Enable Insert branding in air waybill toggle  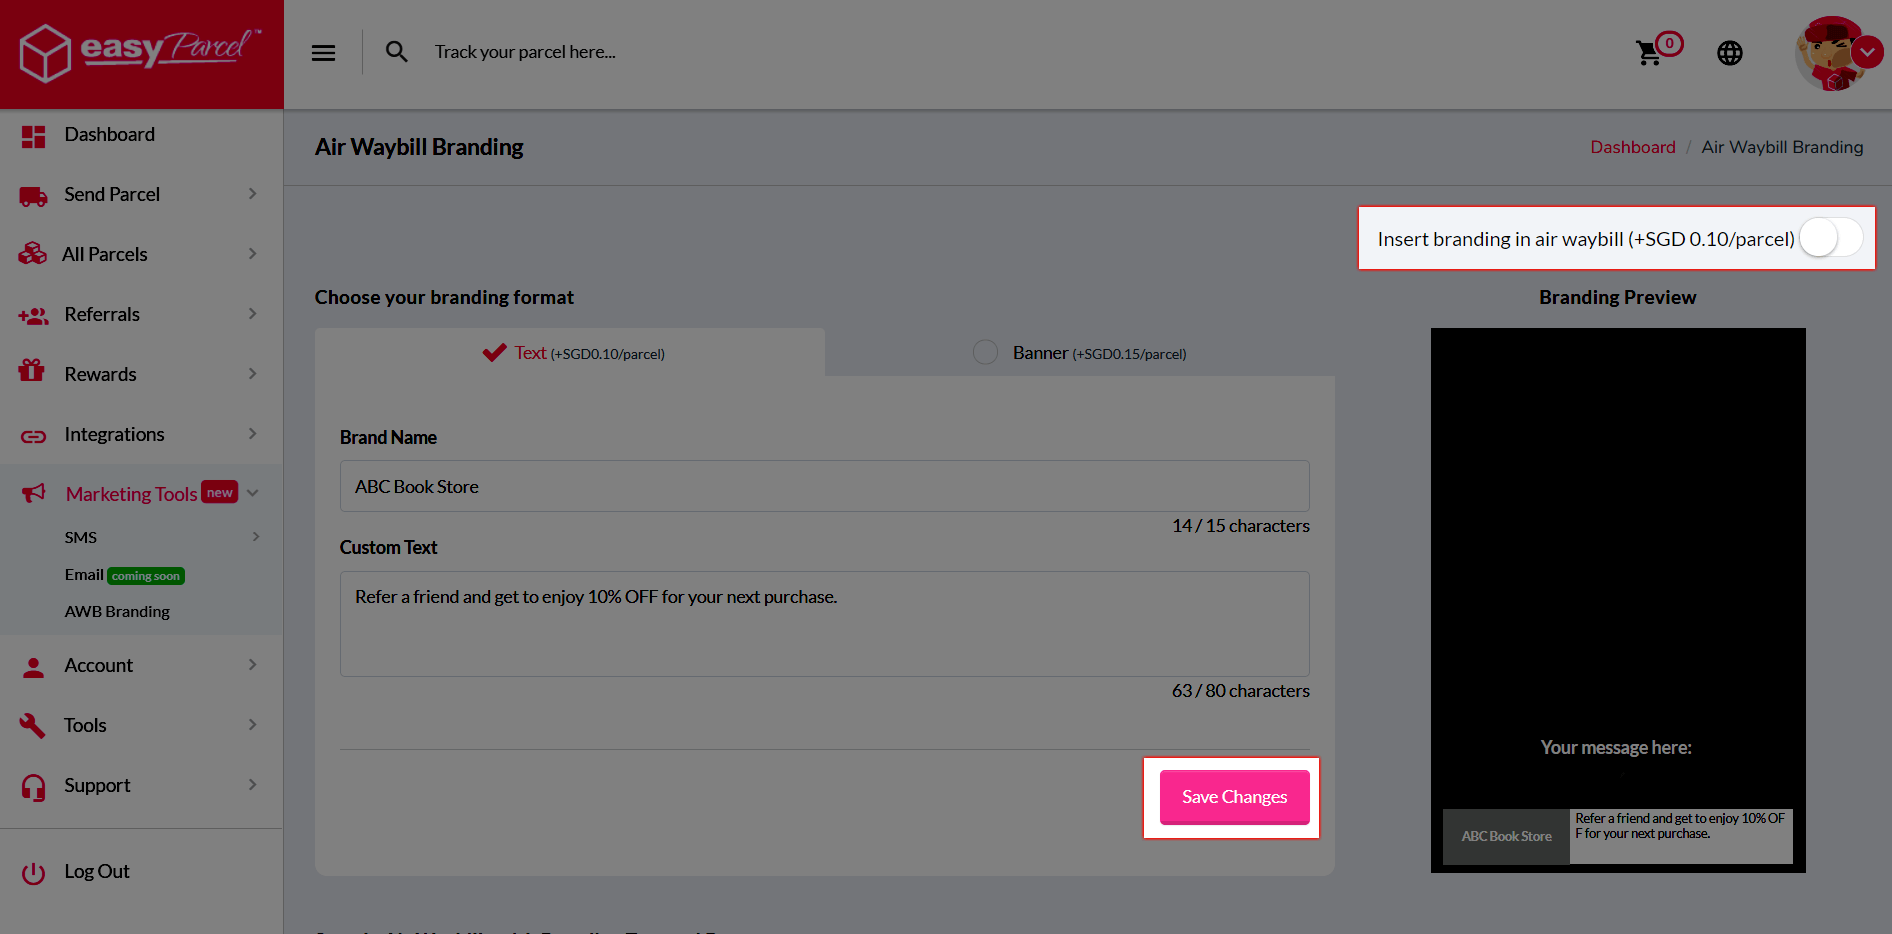pyautogui.click(x=1830, y=238)
